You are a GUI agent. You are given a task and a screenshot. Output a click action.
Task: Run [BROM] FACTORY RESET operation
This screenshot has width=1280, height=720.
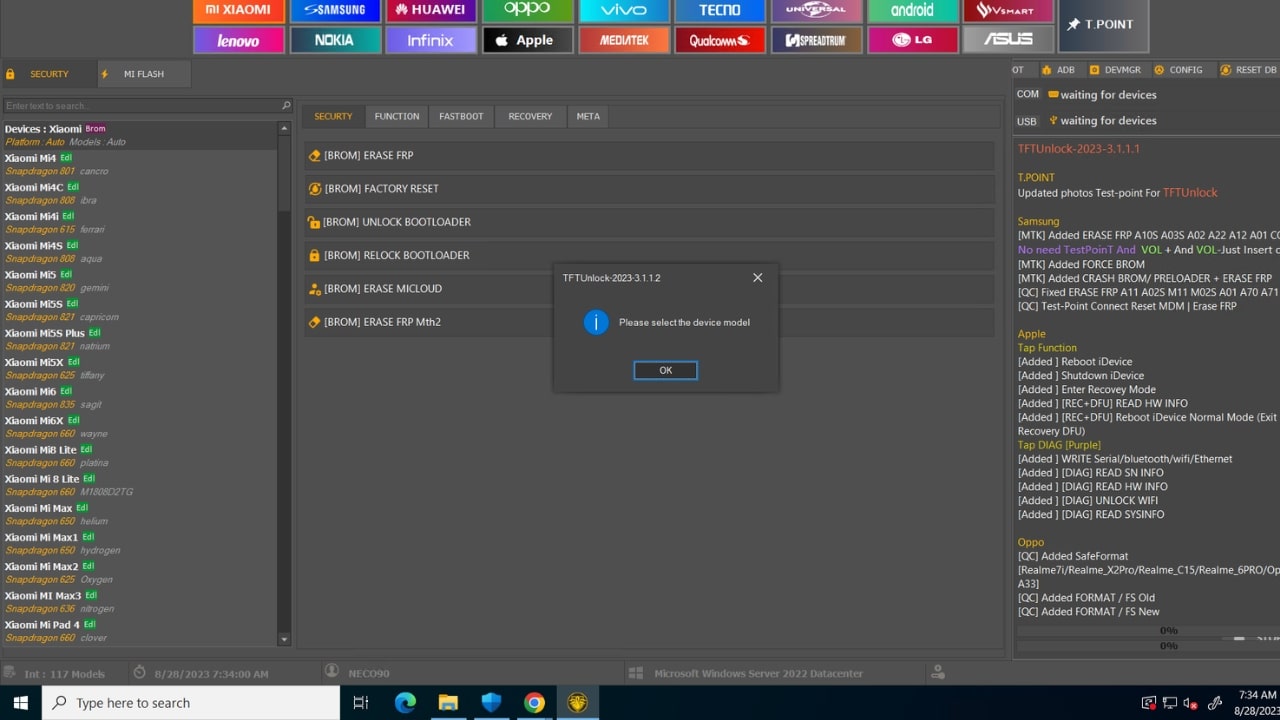(x=649, y=188)
